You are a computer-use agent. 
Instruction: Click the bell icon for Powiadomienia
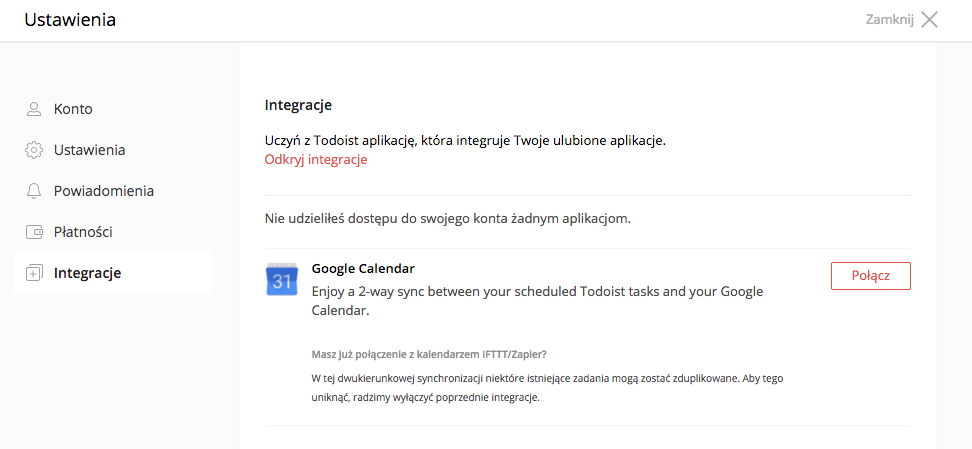tap(33, 191)
